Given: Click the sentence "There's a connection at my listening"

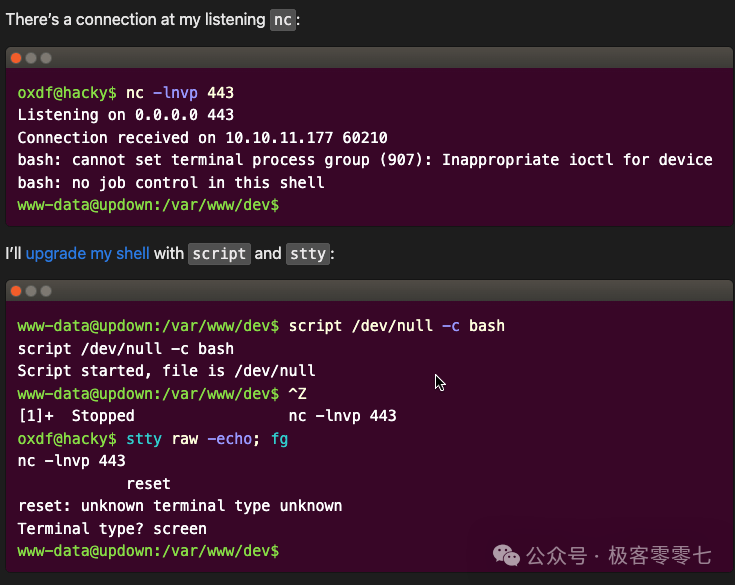Looking at the screenshot, I should [135, 20].
